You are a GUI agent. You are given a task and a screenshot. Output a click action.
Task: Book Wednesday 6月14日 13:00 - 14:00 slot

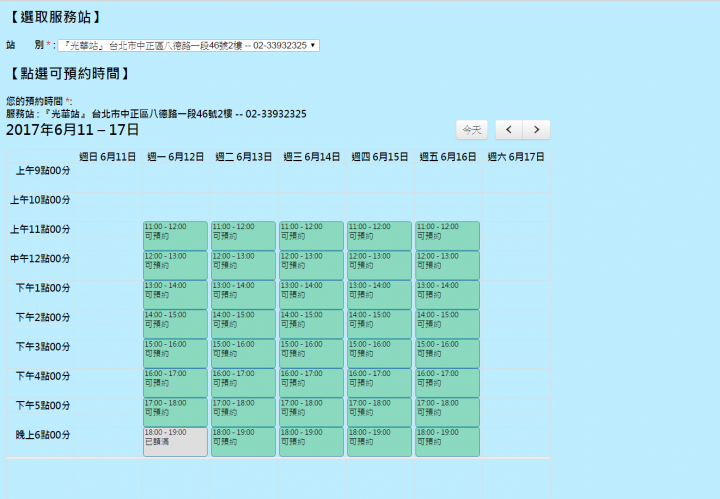click(311, 295)
